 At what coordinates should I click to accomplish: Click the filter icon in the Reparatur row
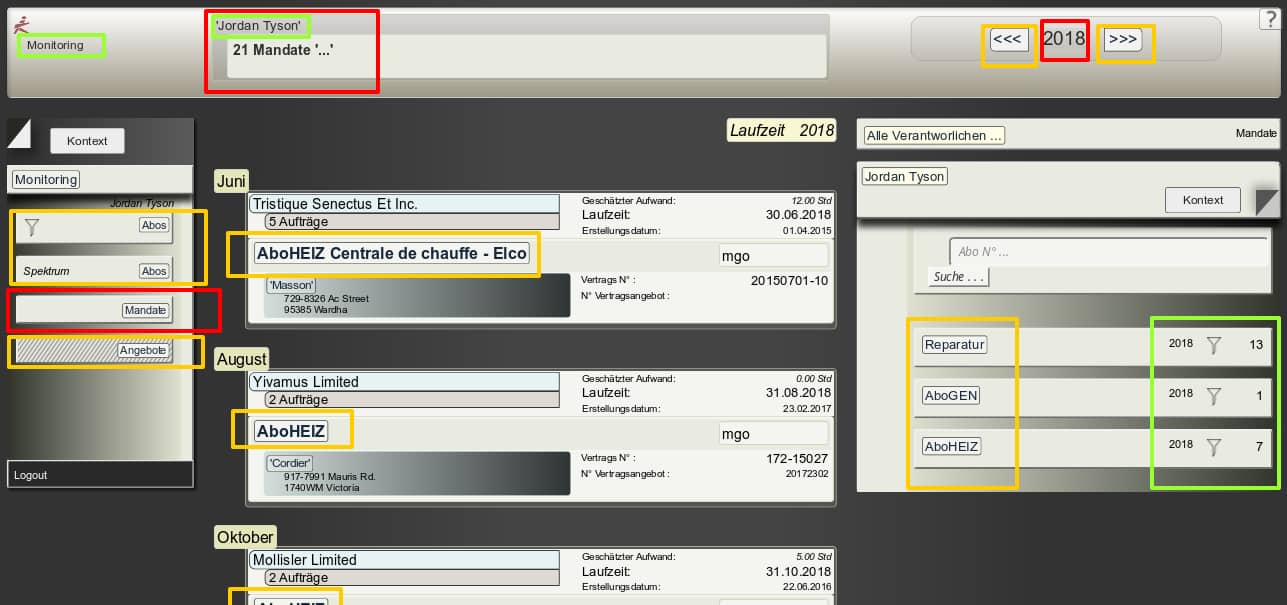pyautogui.click(x=1213, y=345)
